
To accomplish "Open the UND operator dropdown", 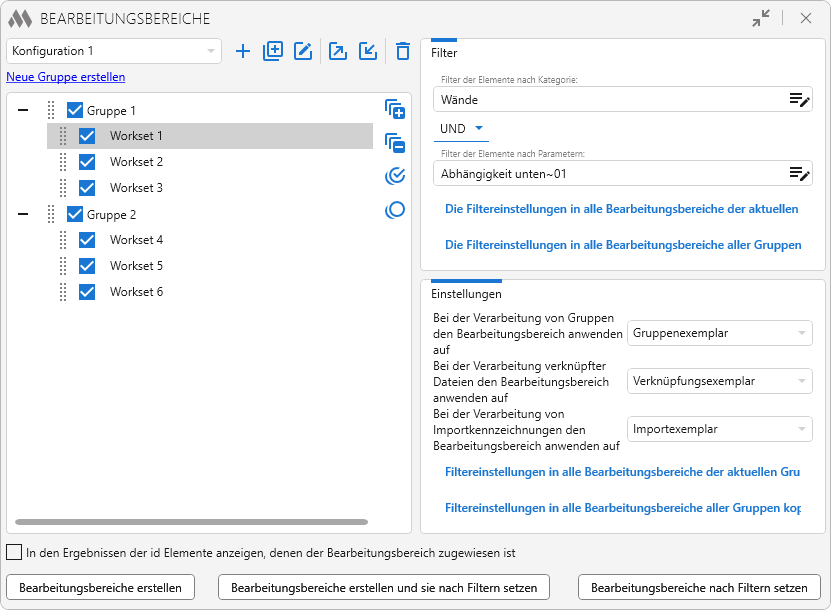I will point(461,129).
